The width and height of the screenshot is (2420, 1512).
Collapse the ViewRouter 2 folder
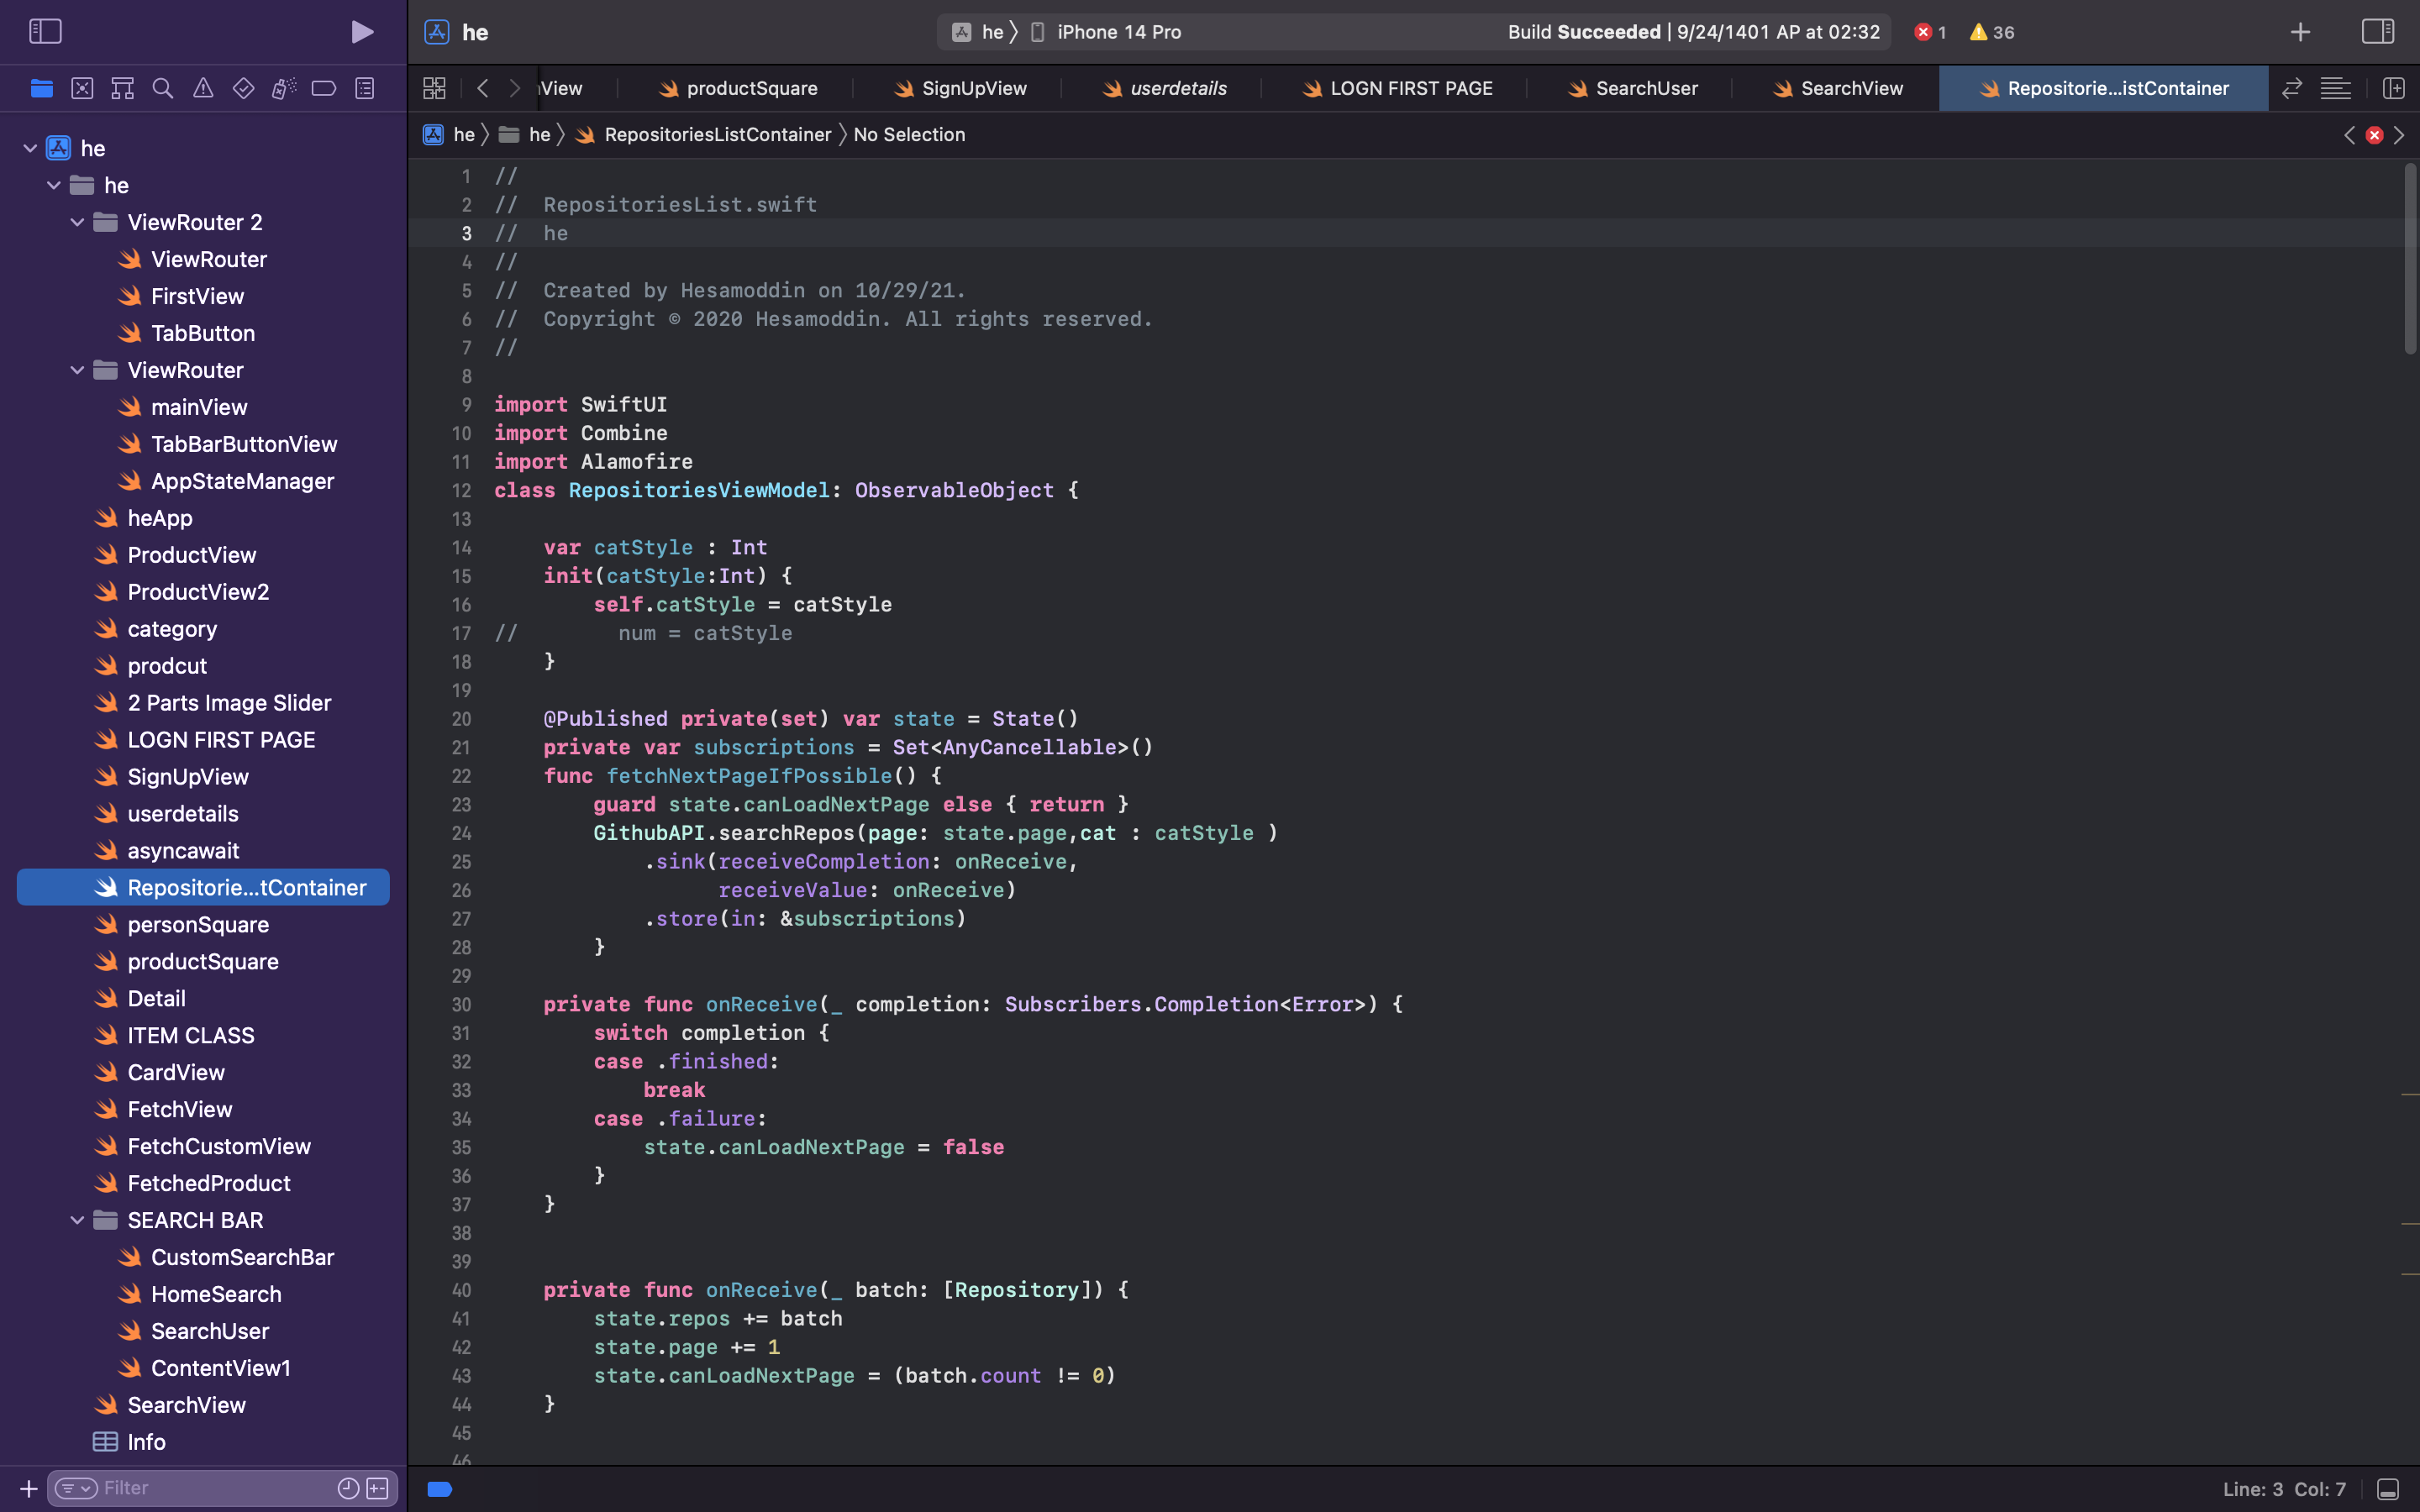click(77, 222)
